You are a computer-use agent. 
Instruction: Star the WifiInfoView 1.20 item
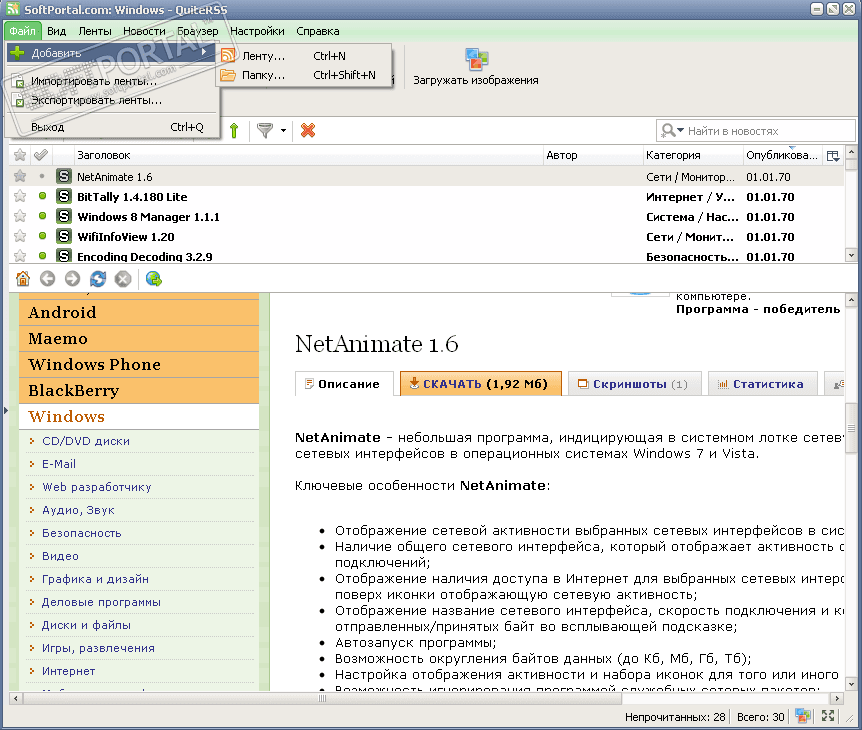tap(20, 236)
